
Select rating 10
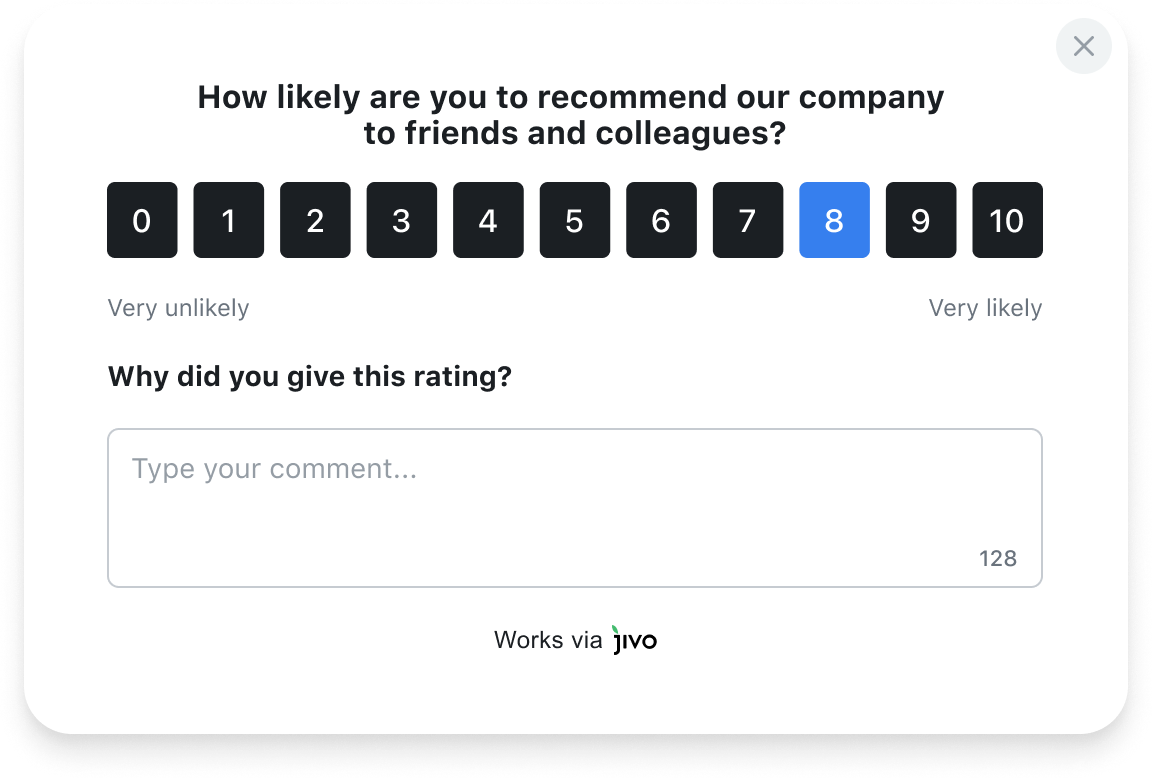1007,220
